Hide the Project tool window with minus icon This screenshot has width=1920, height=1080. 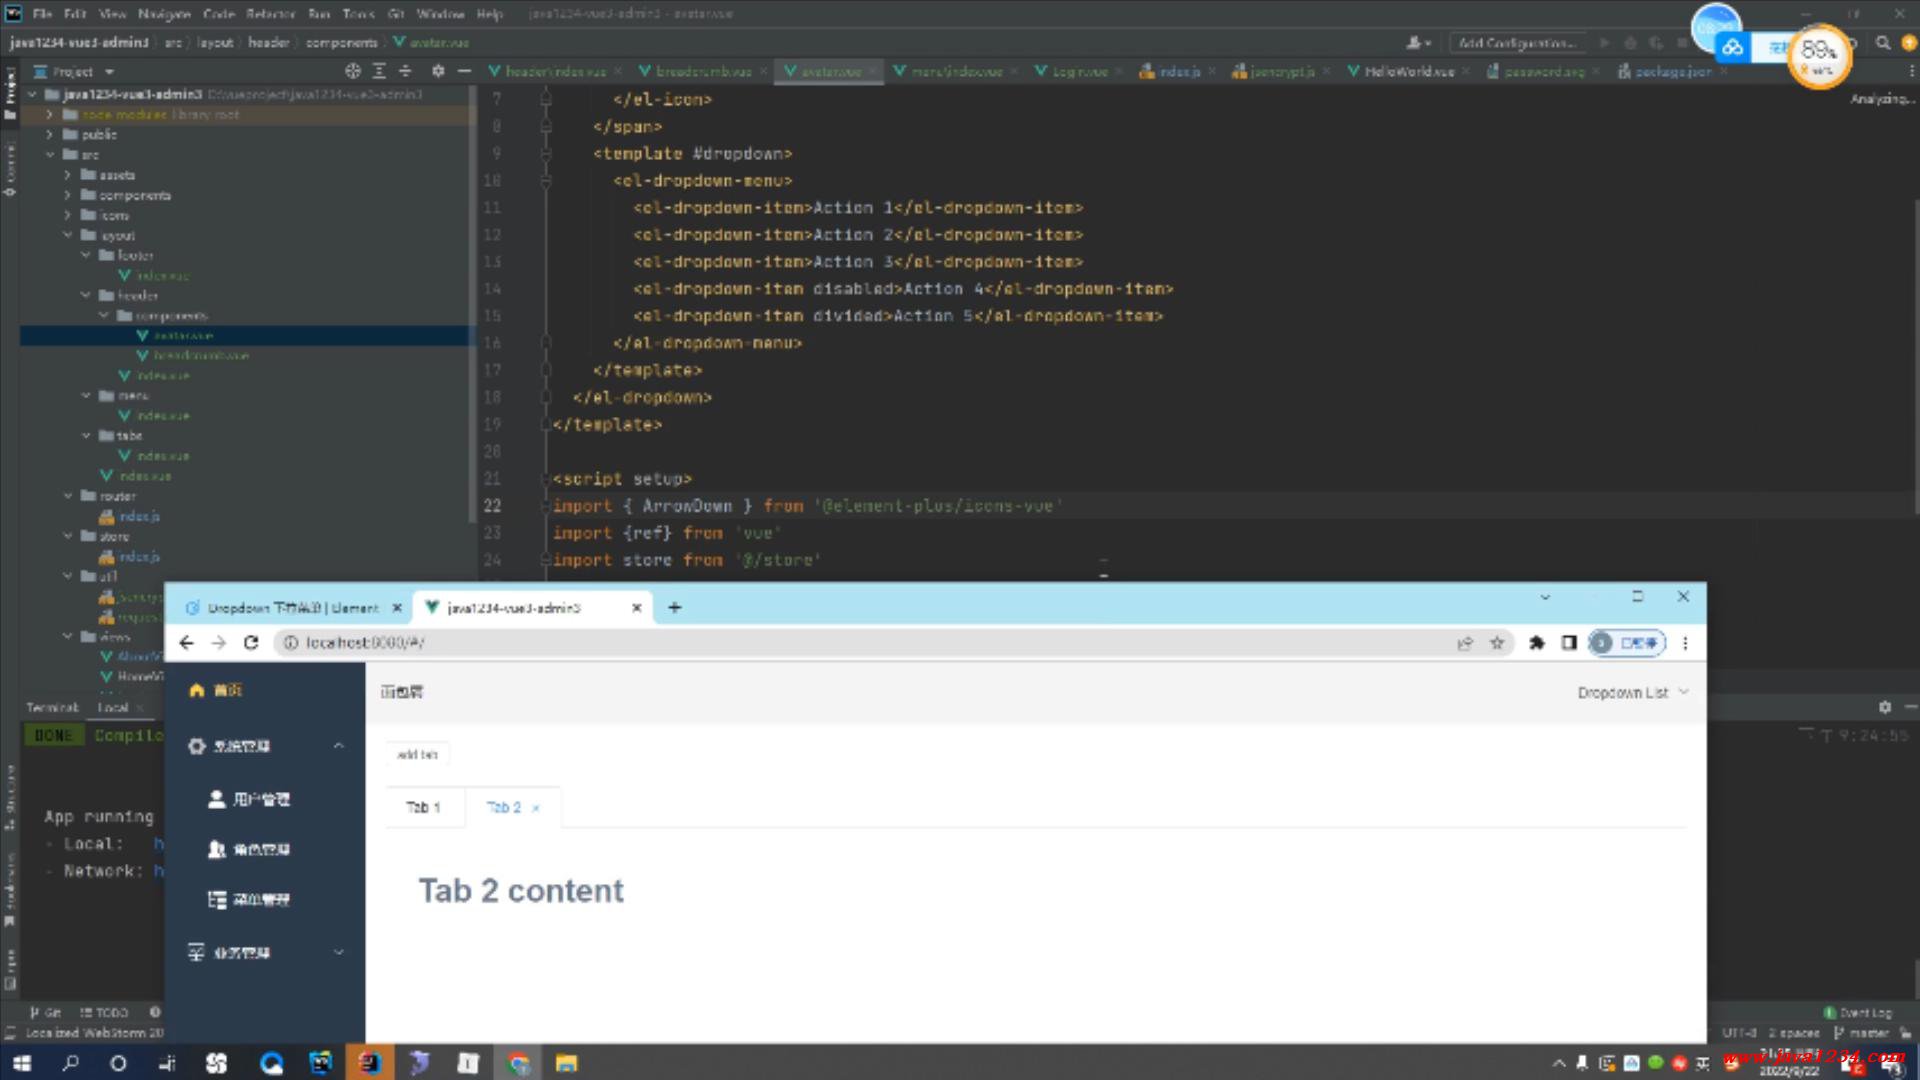464,71
